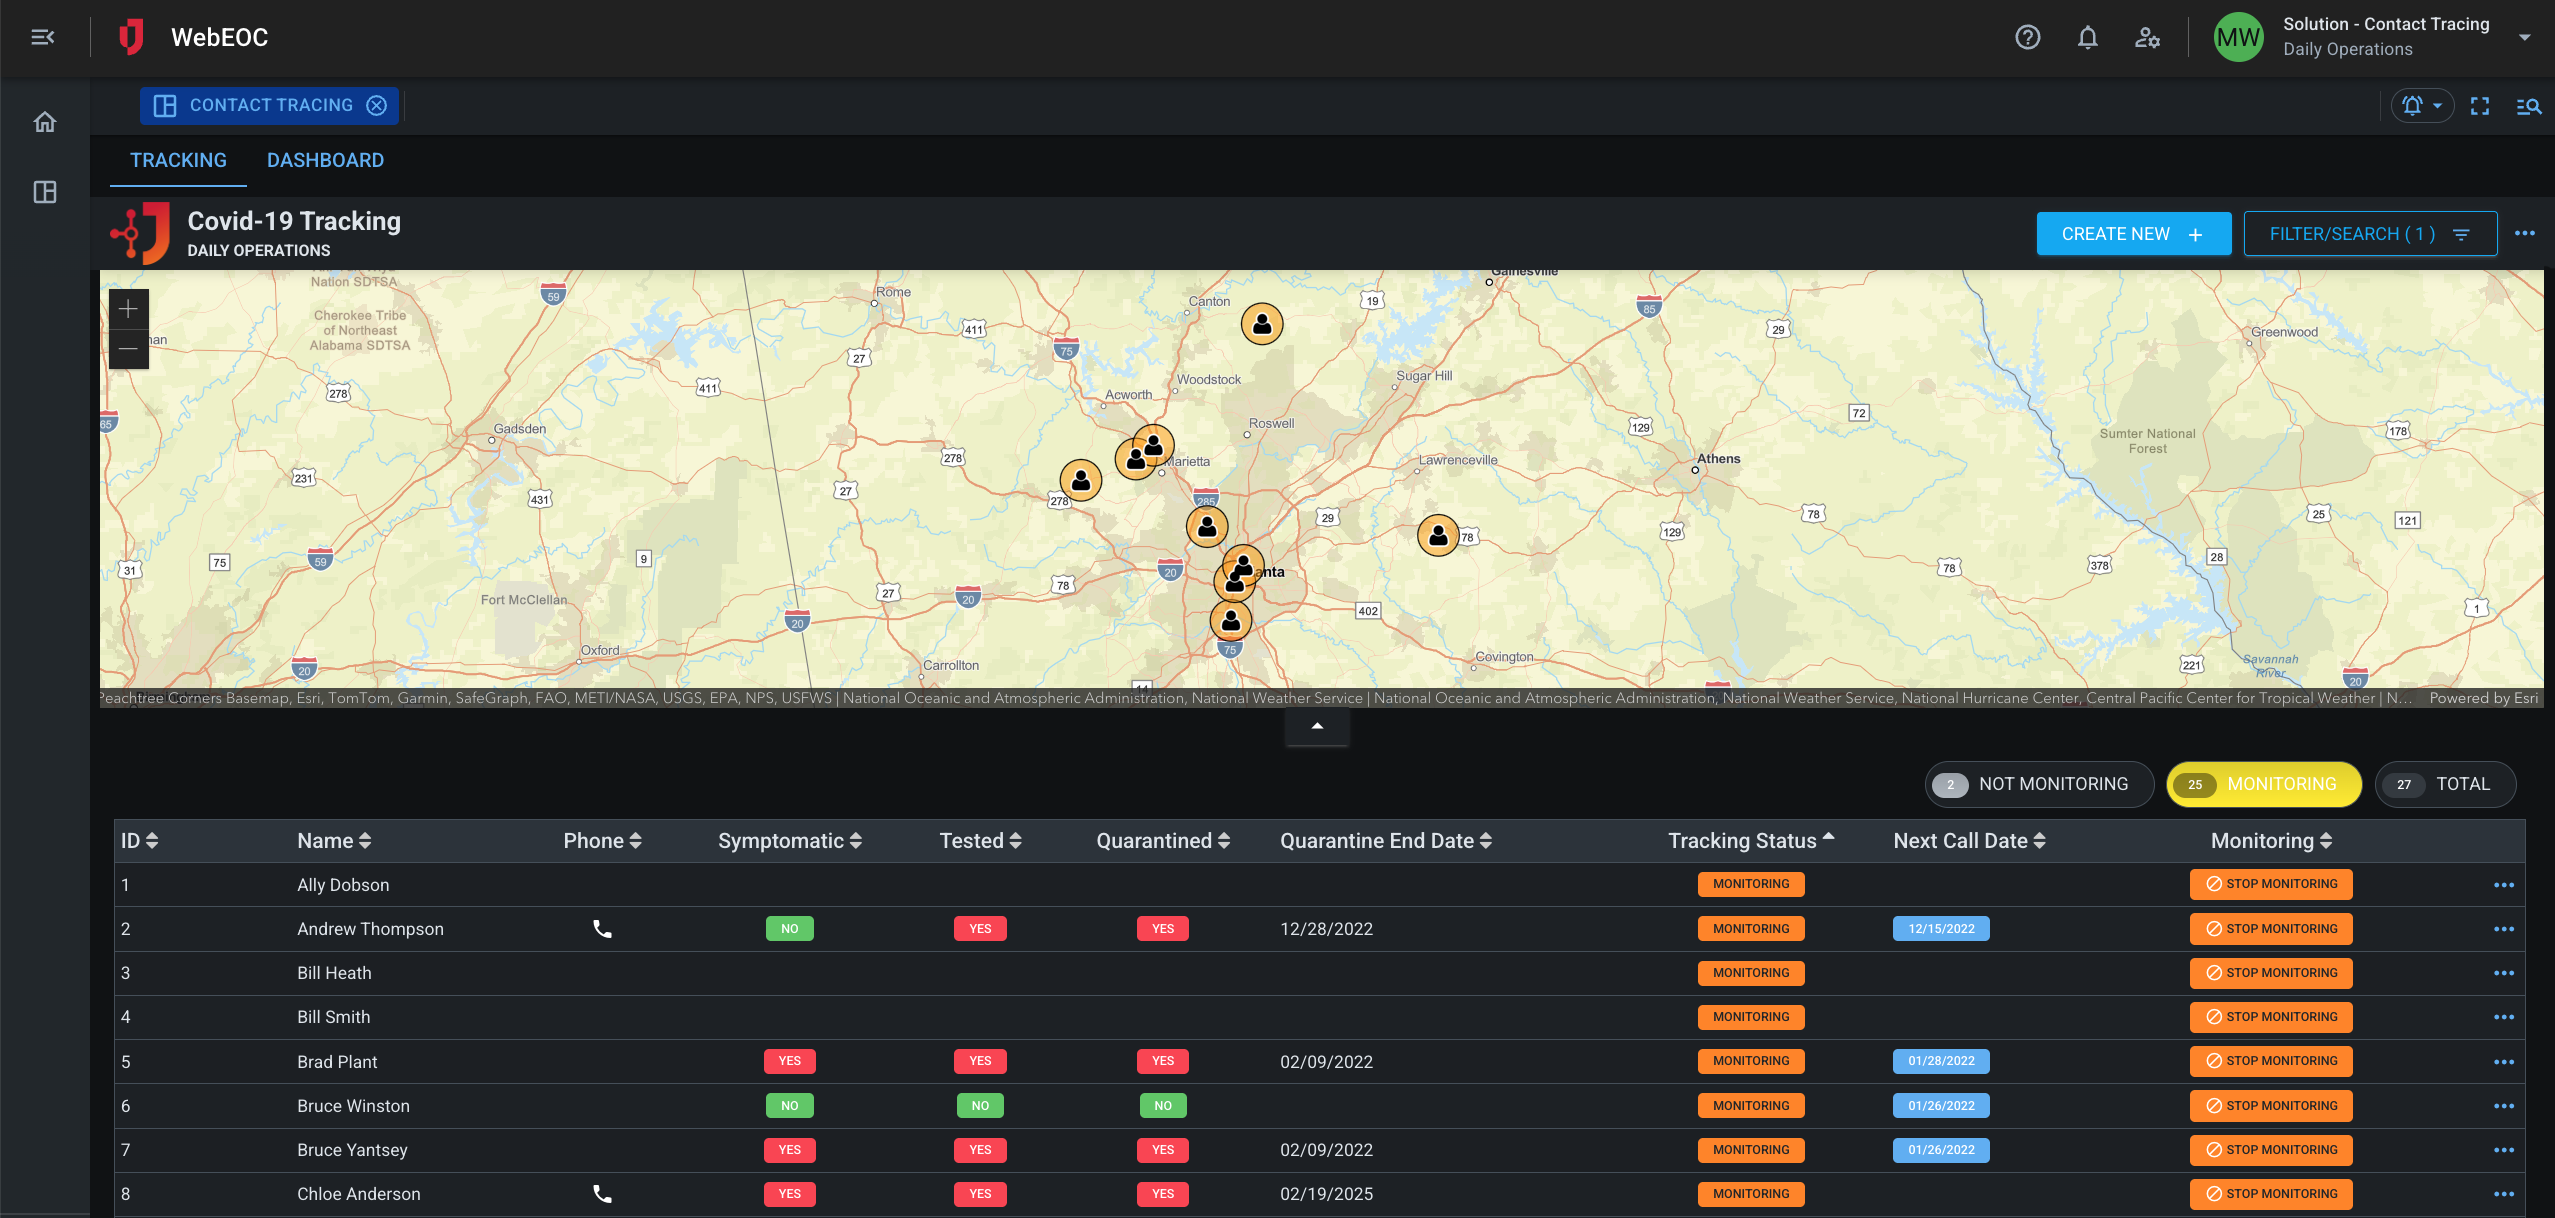This screenshot has width=2555, height=1218.
Task: Switch to the NOT MONITORING filter pill
Action: pos(2040,784)
